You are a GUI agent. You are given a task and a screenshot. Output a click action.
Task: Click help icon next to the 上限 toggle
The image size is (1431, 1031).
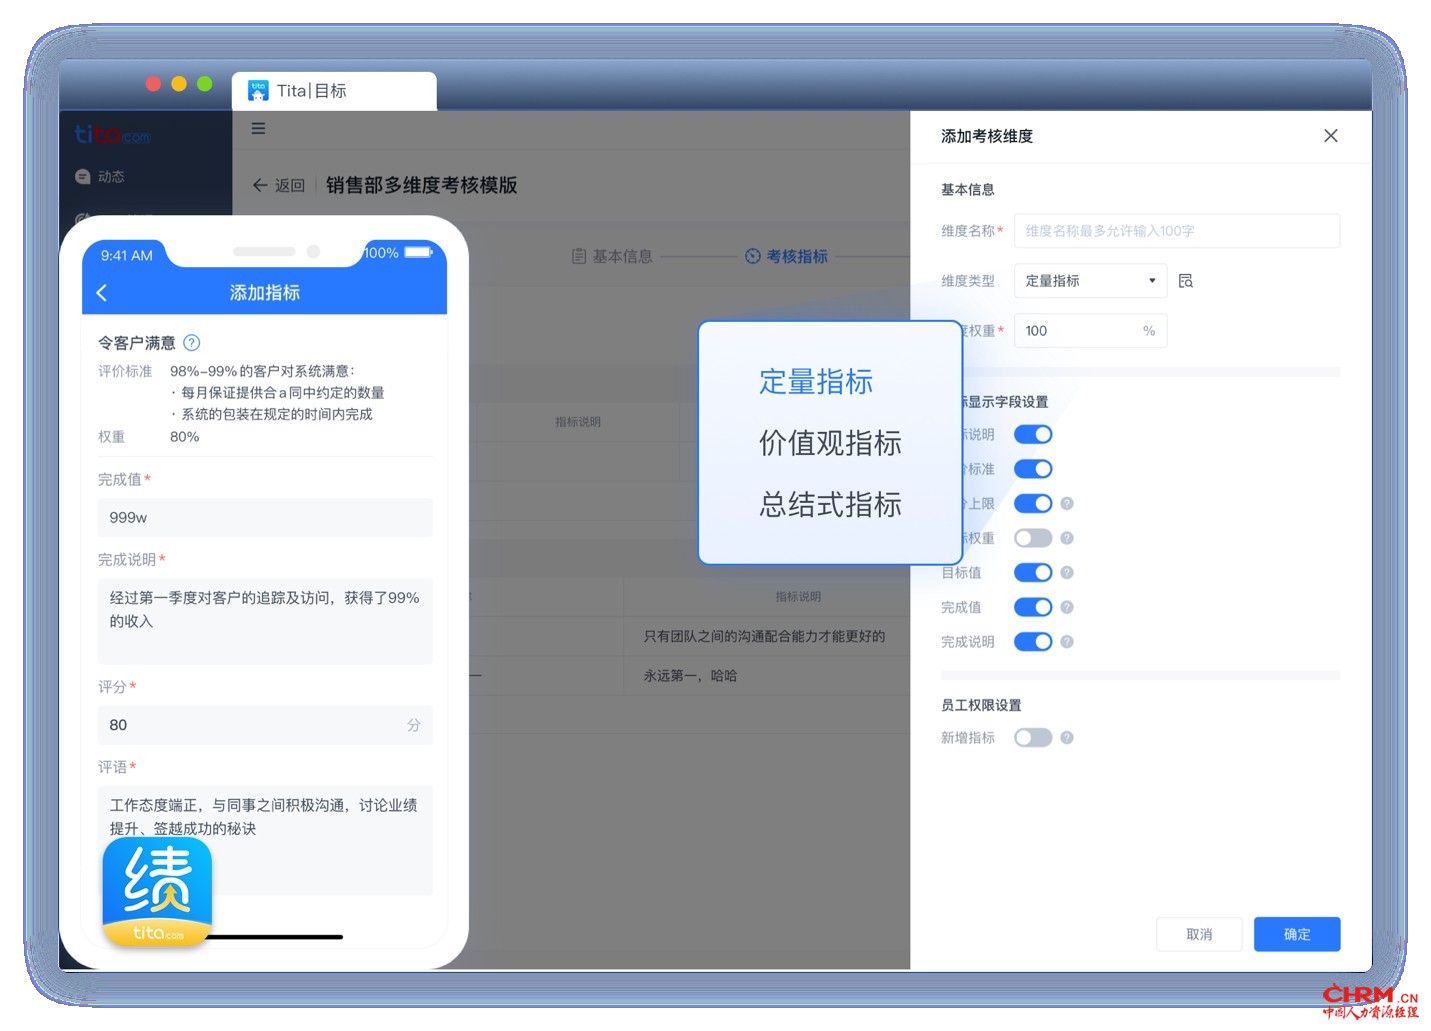(1067, 504)
